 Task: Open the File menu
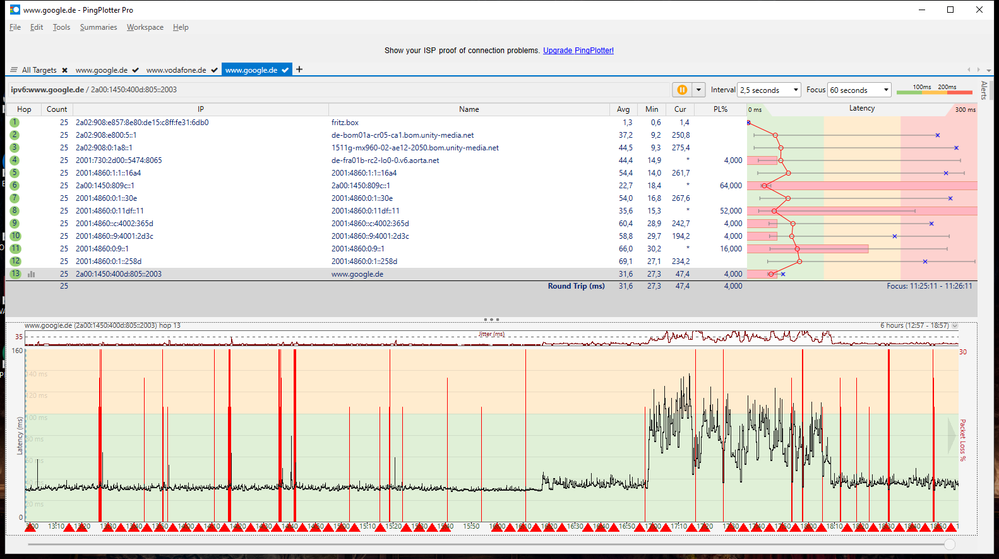pos(15,27)
